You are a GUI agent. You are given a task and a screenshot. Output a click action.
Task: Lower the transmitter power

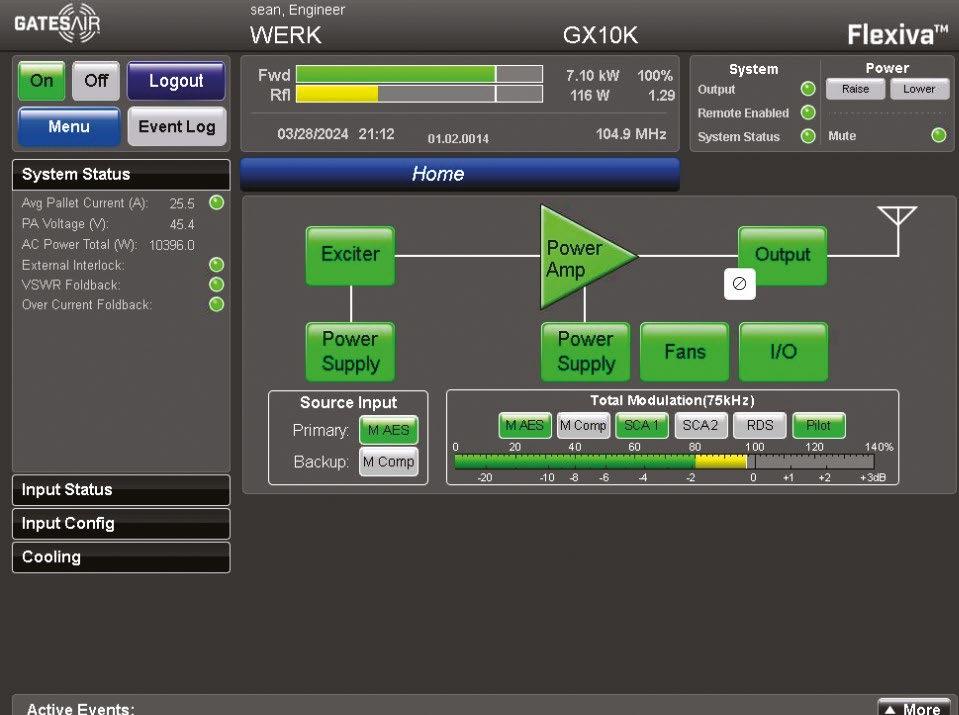coord(919,89)
